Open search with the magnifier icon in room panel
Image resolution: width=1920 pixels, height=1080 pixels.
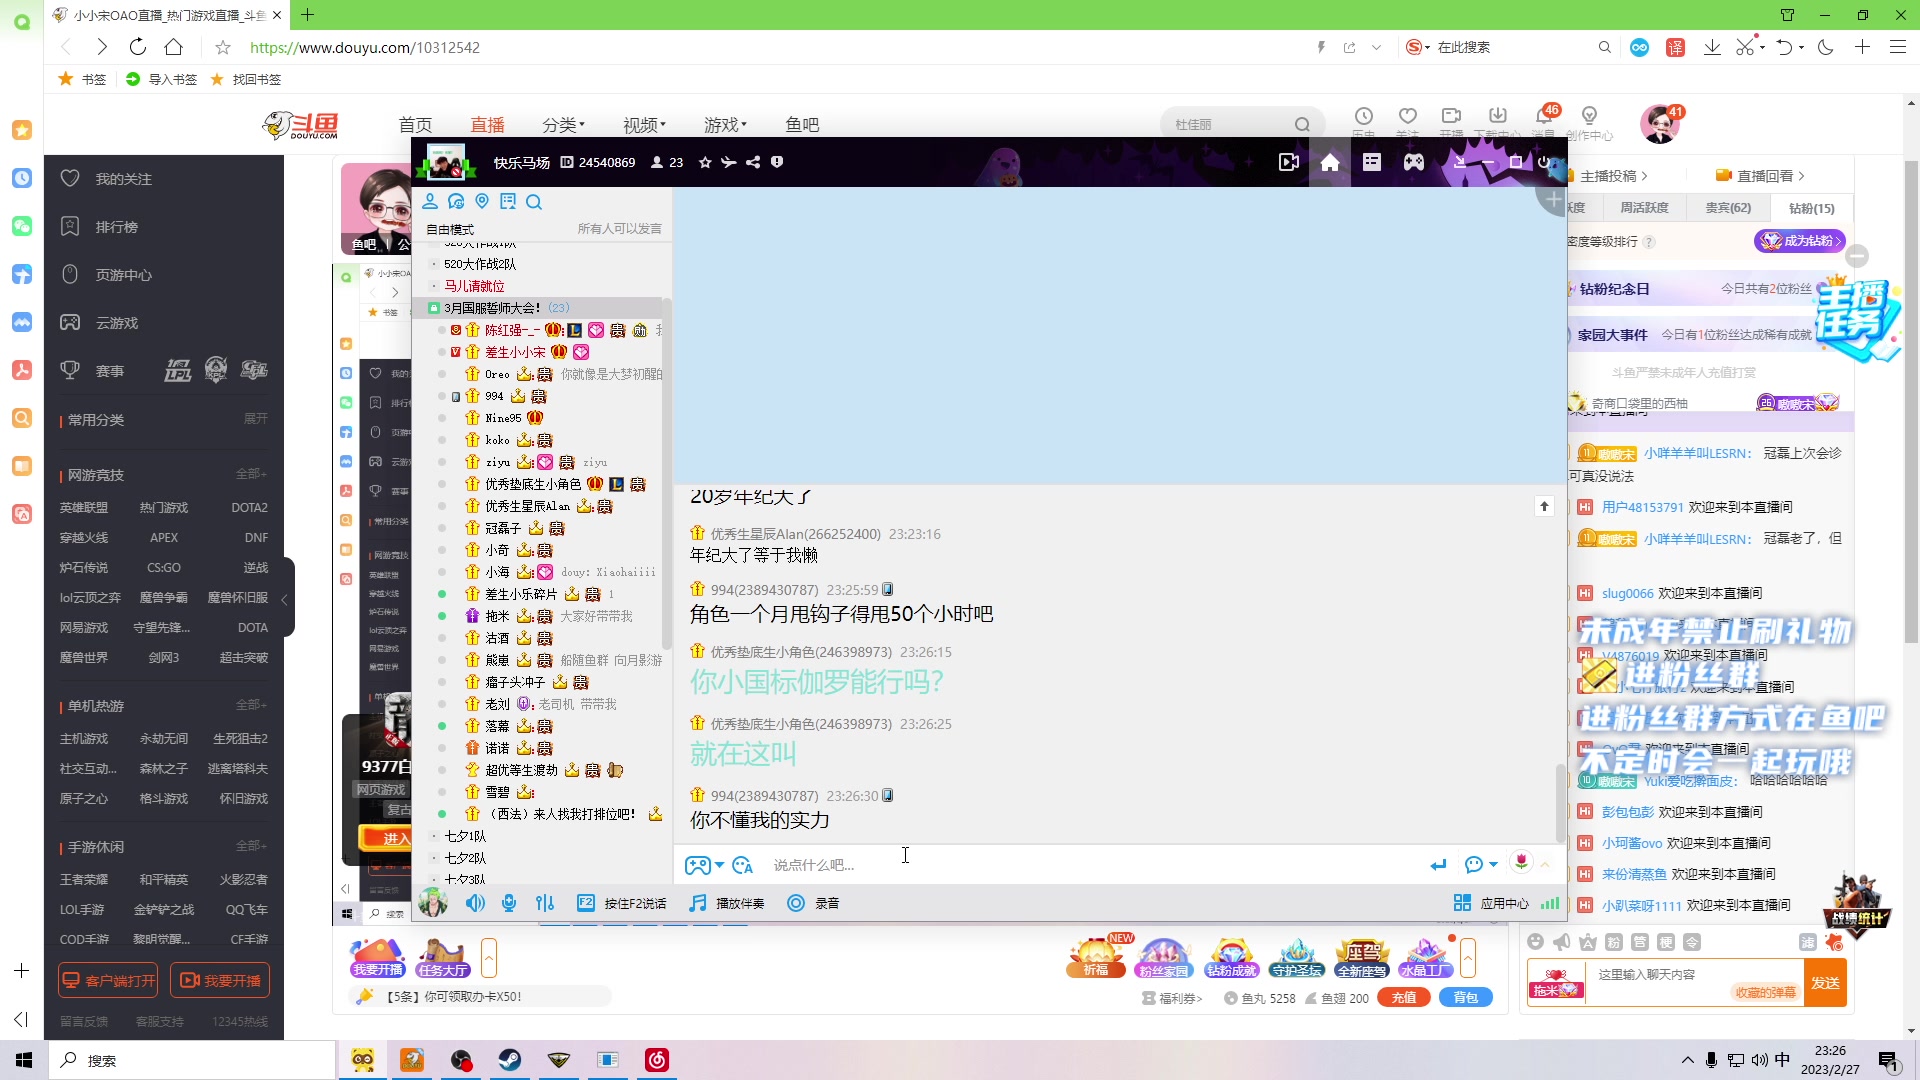535,202
